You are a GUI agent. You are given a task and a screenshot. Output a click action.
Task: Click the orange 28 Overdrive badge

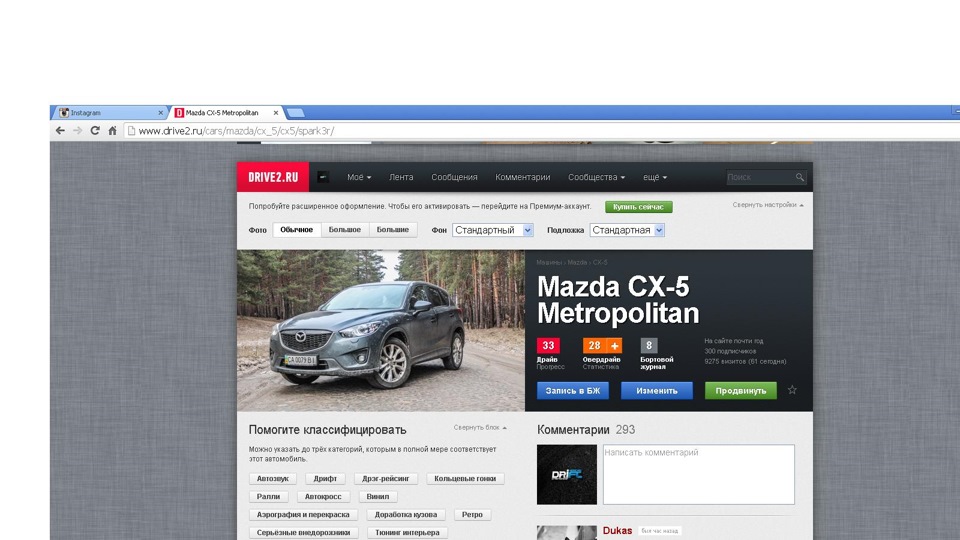[594, 346]
